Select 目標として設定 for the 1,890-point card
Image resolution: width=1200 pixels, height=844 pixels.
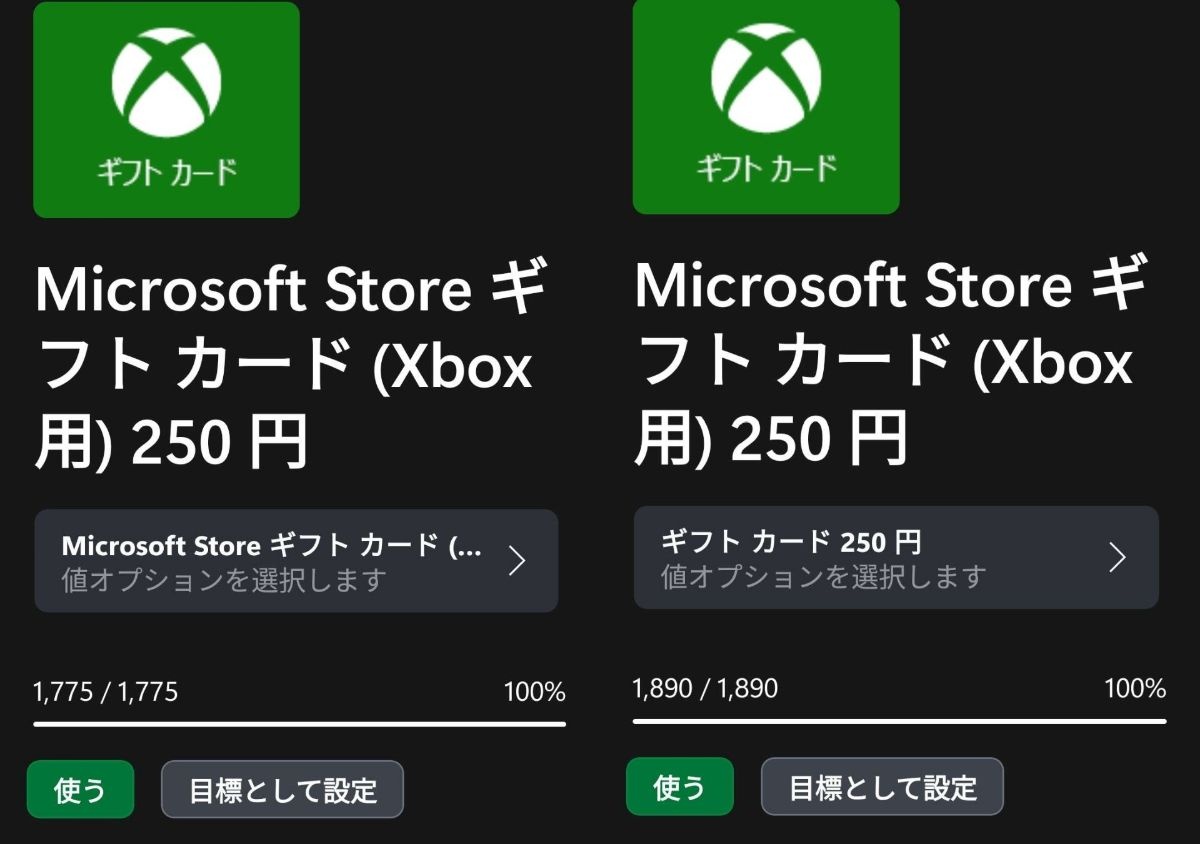pyautogui.click(x=882, y=787)
